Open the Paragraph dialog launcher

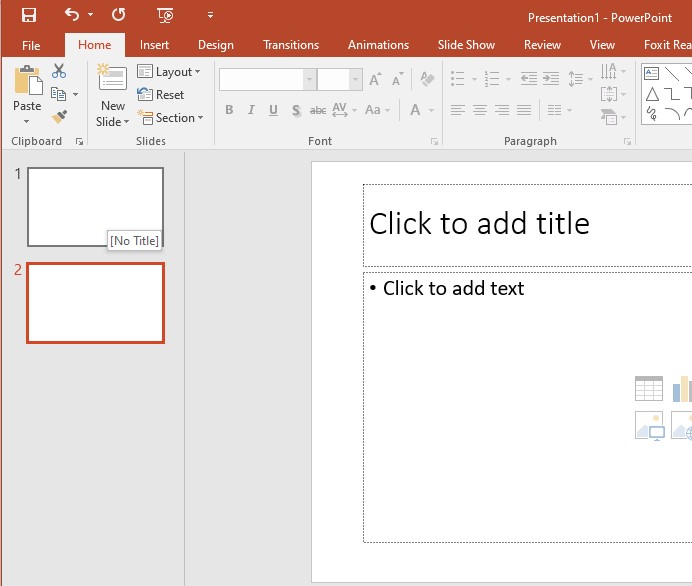point(627,142)
